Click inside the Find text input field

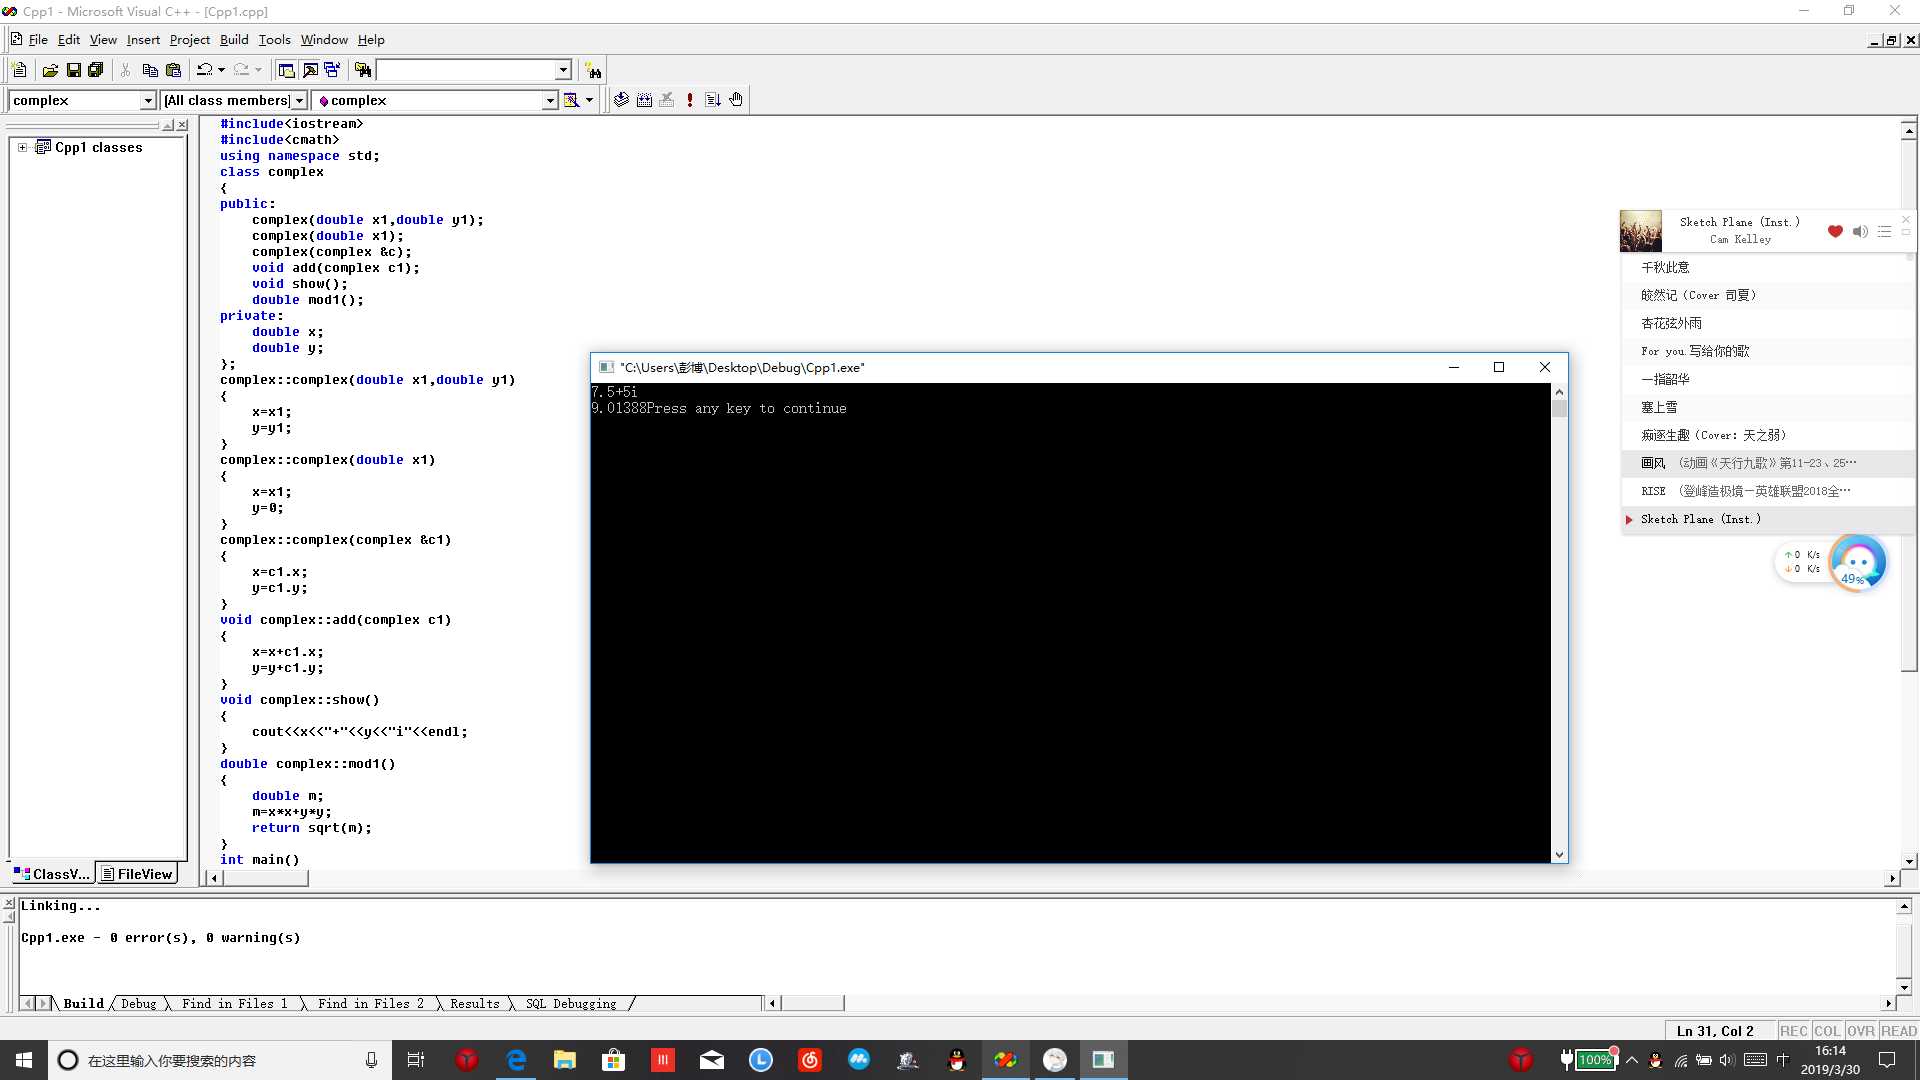(465, 70)
